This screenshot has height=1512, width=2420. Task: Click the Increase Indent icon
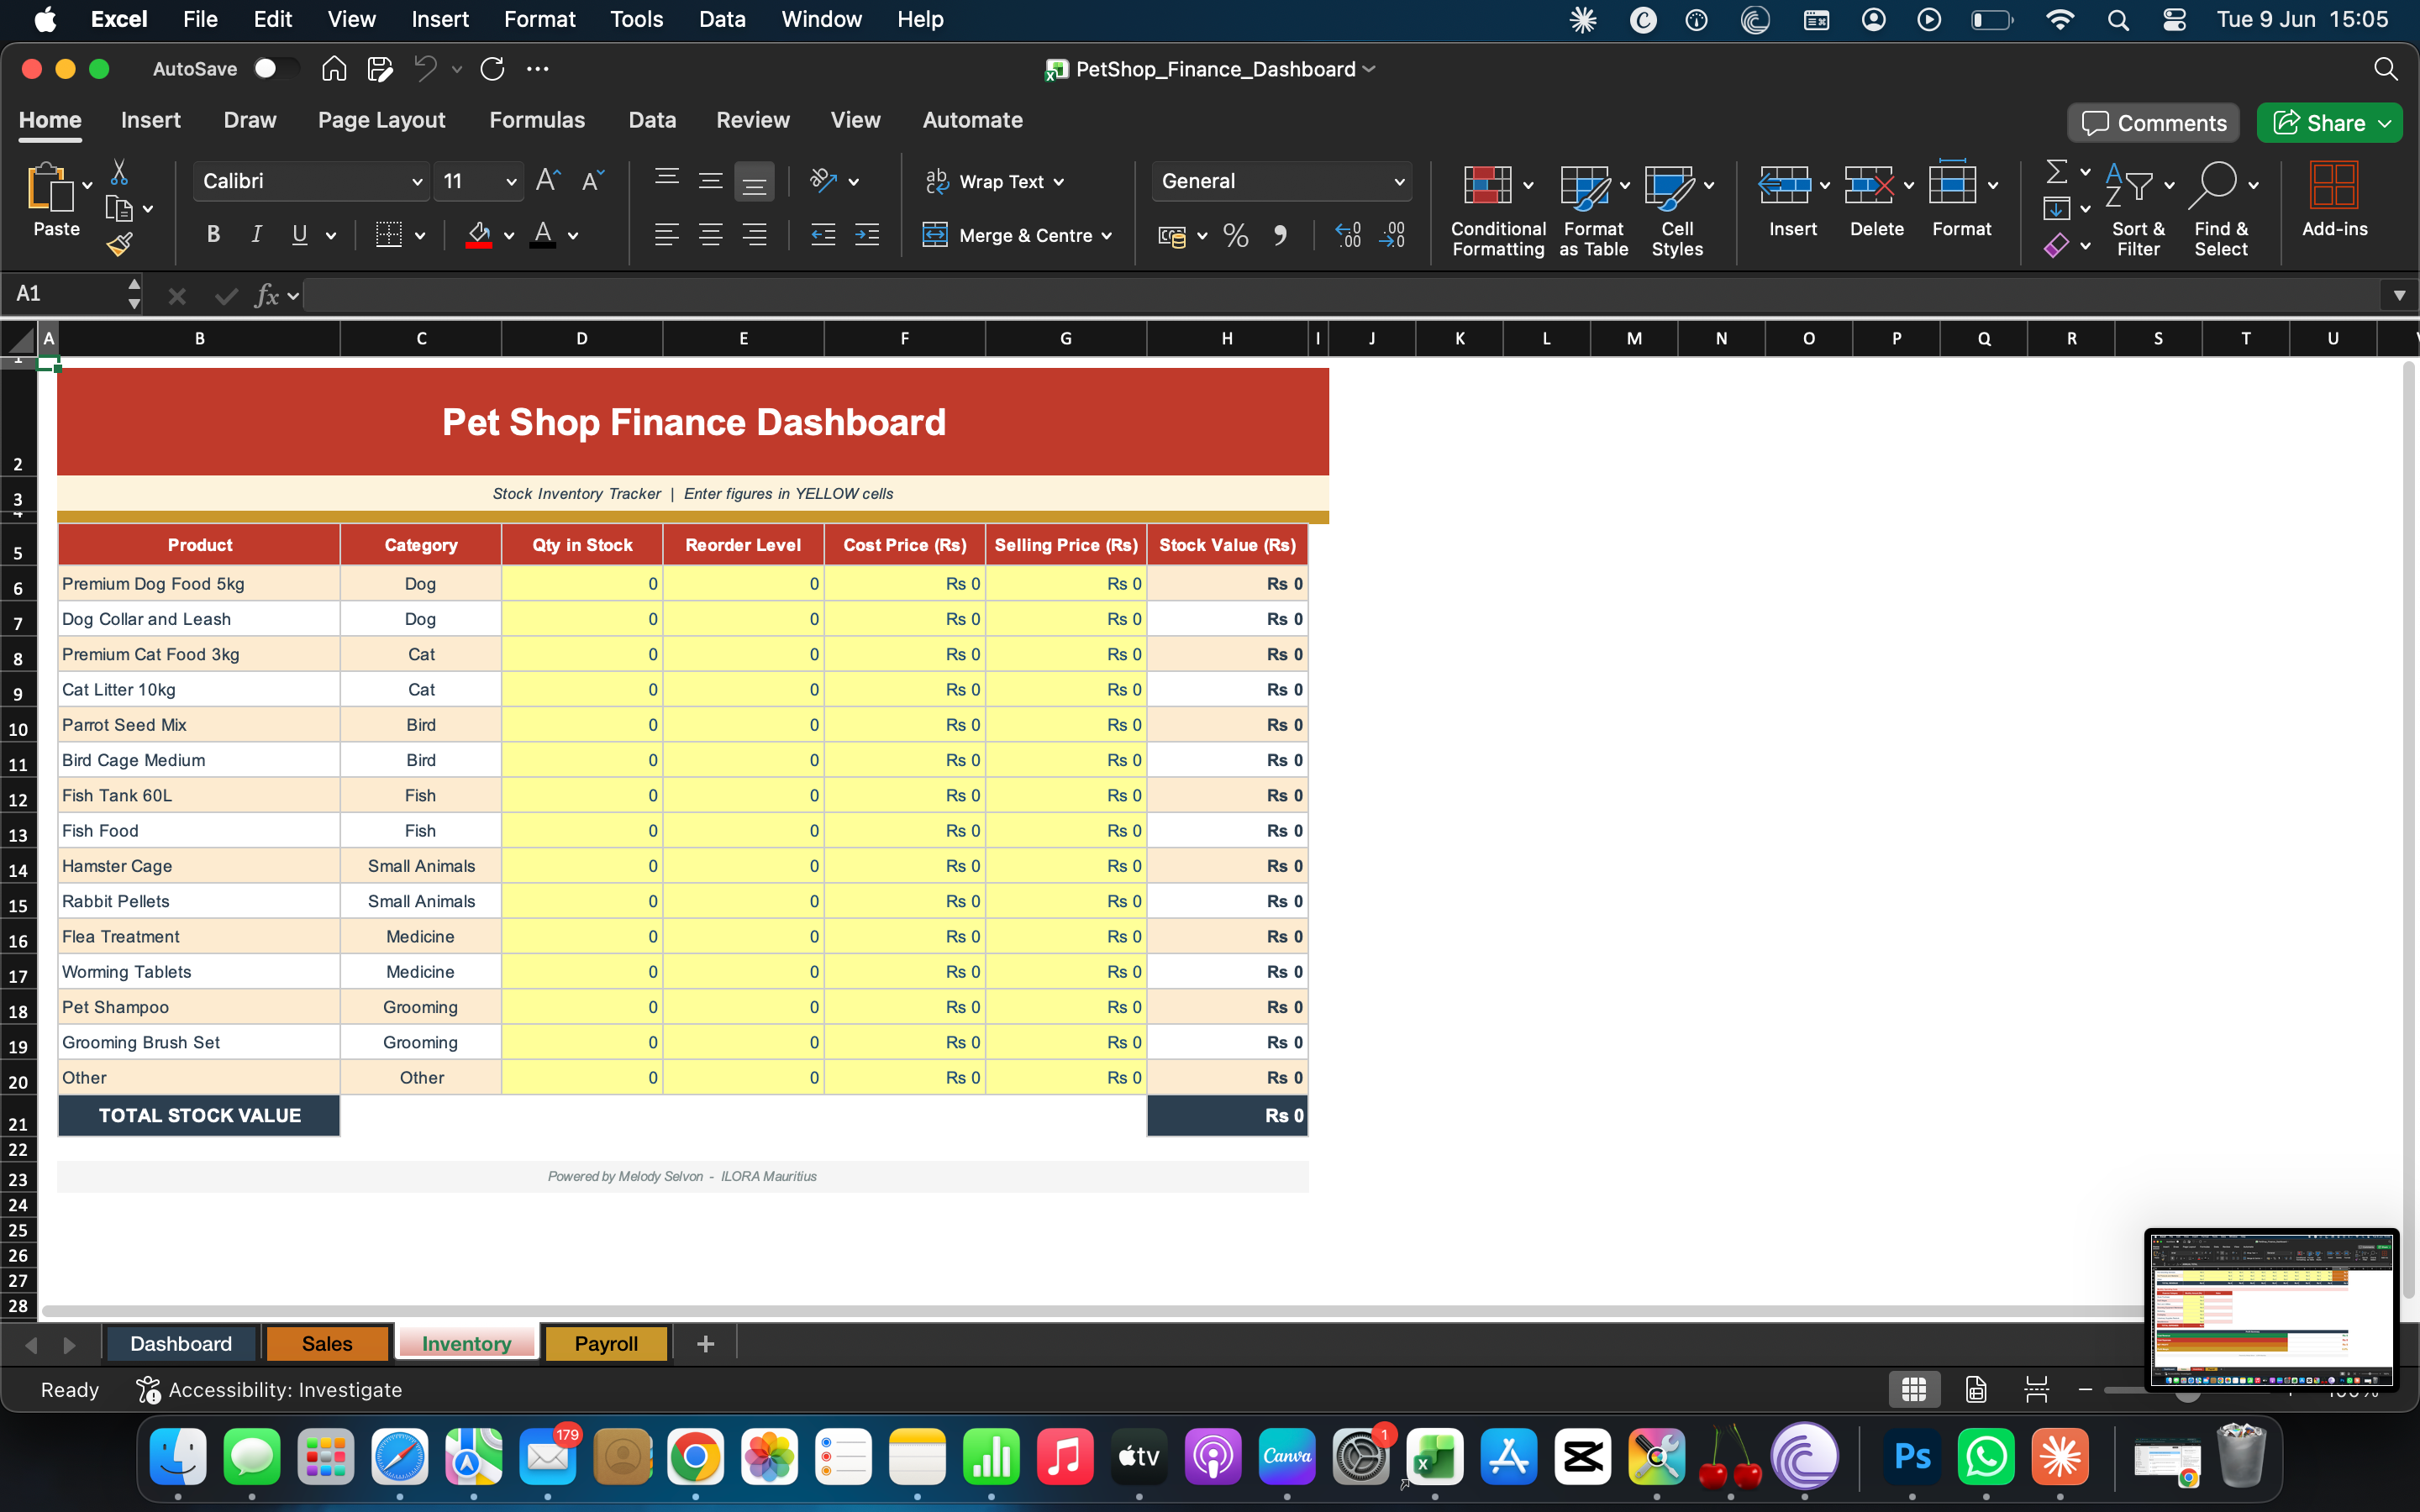[867, 235]
